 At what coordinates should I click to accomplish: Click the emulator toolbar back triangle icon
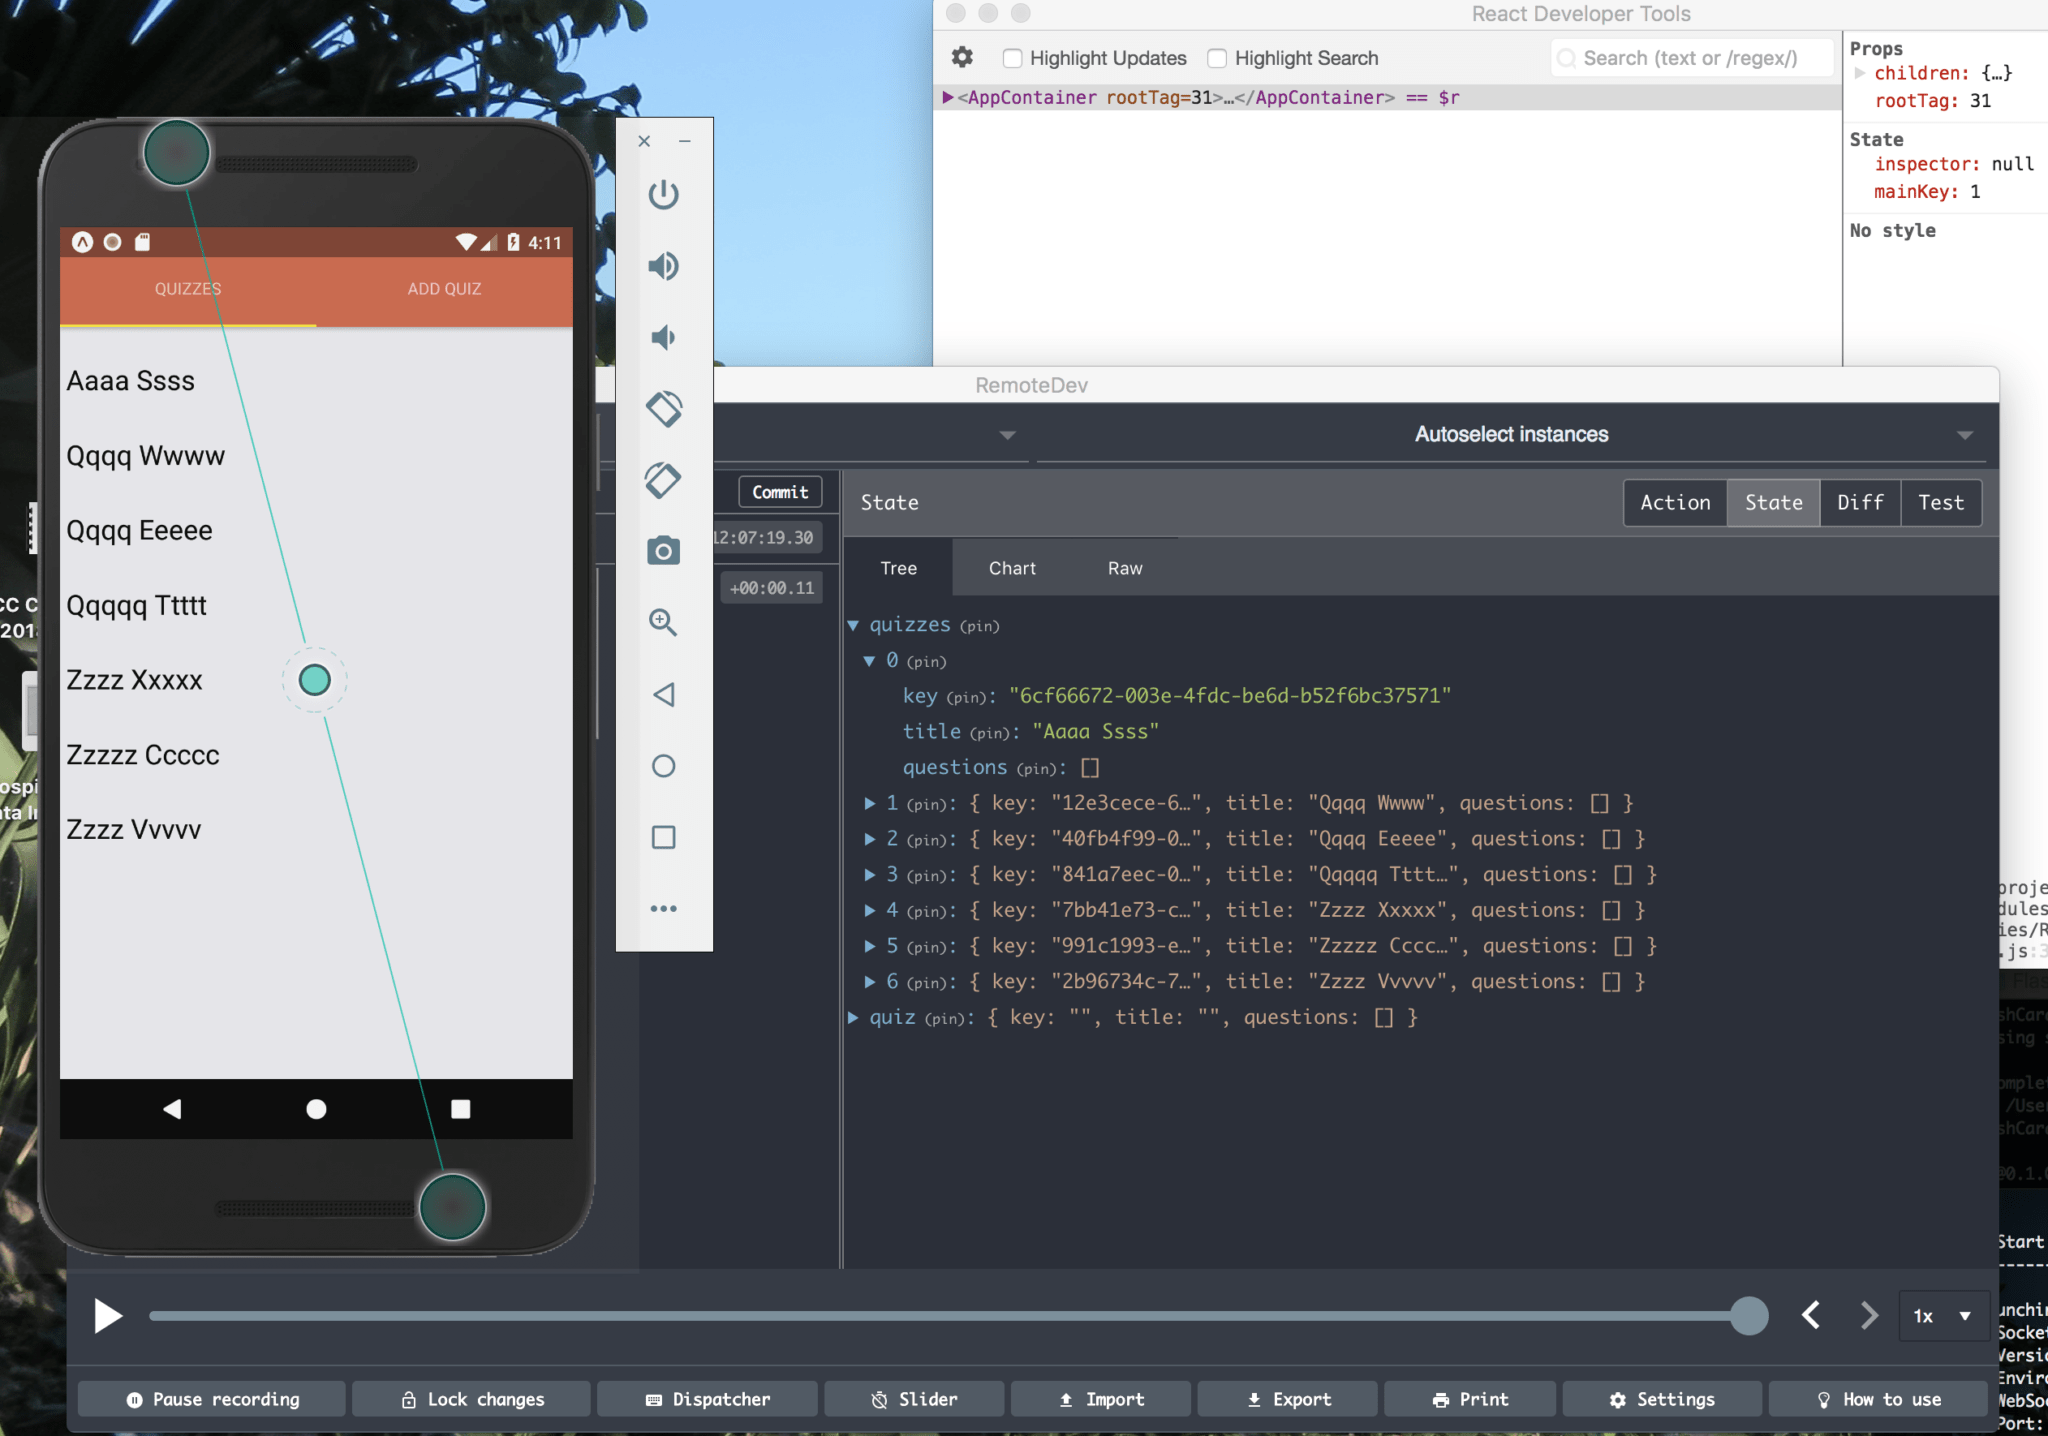tap(664, 694)
